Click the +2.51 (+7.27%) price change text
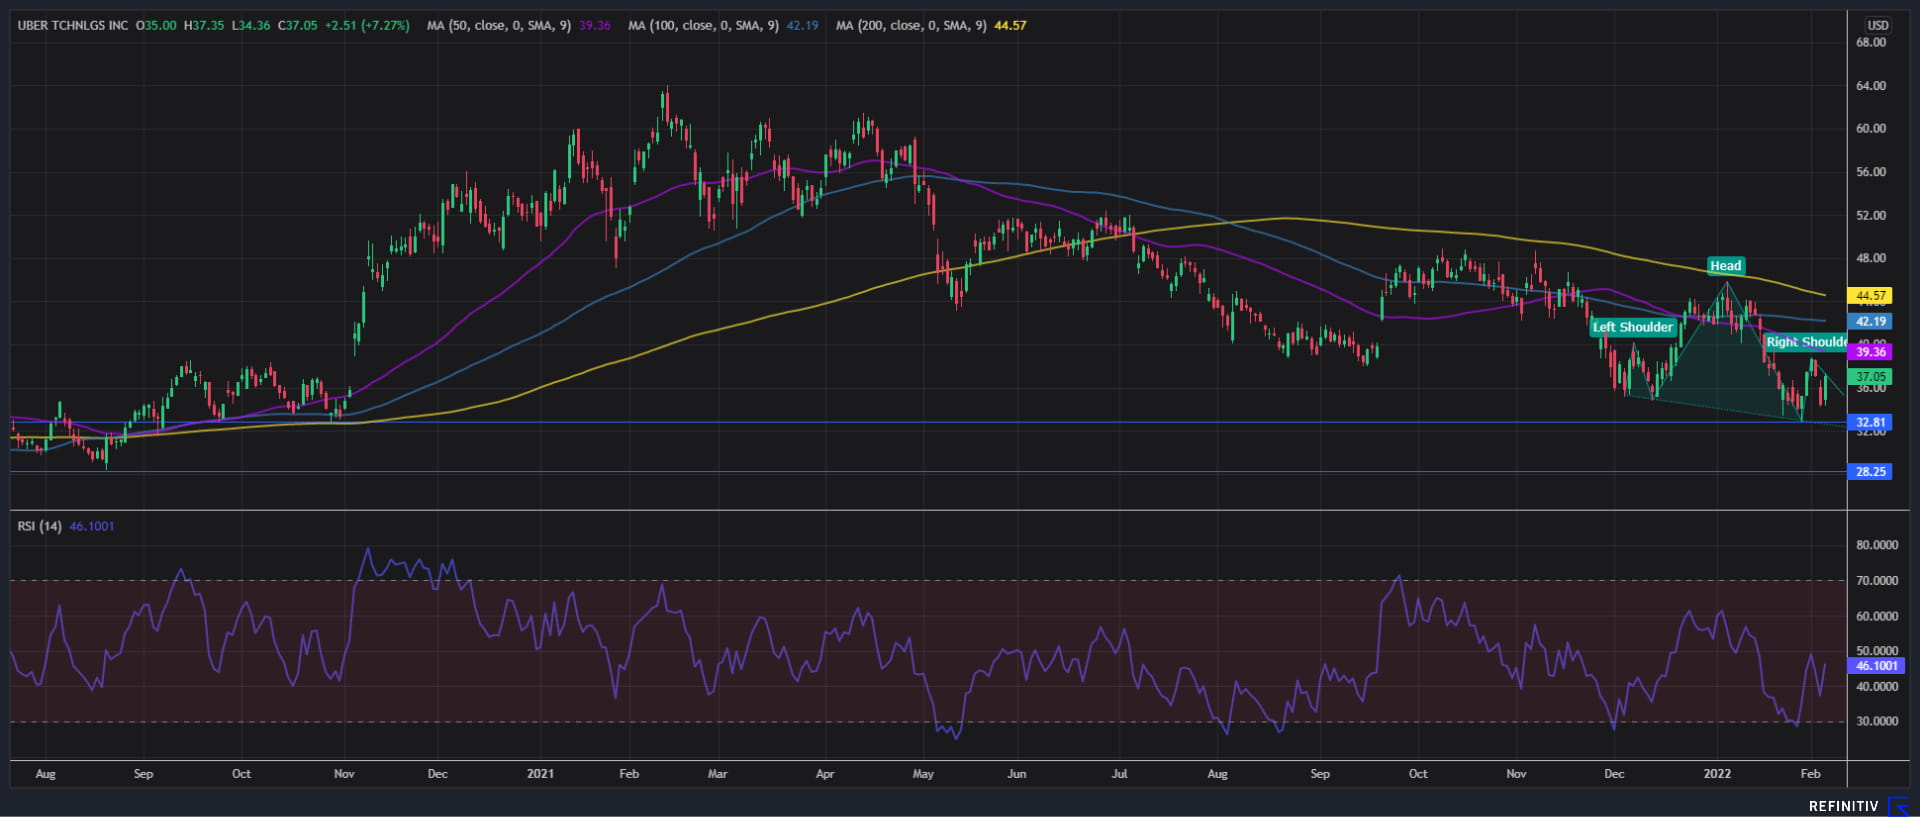 pos(367,25)
